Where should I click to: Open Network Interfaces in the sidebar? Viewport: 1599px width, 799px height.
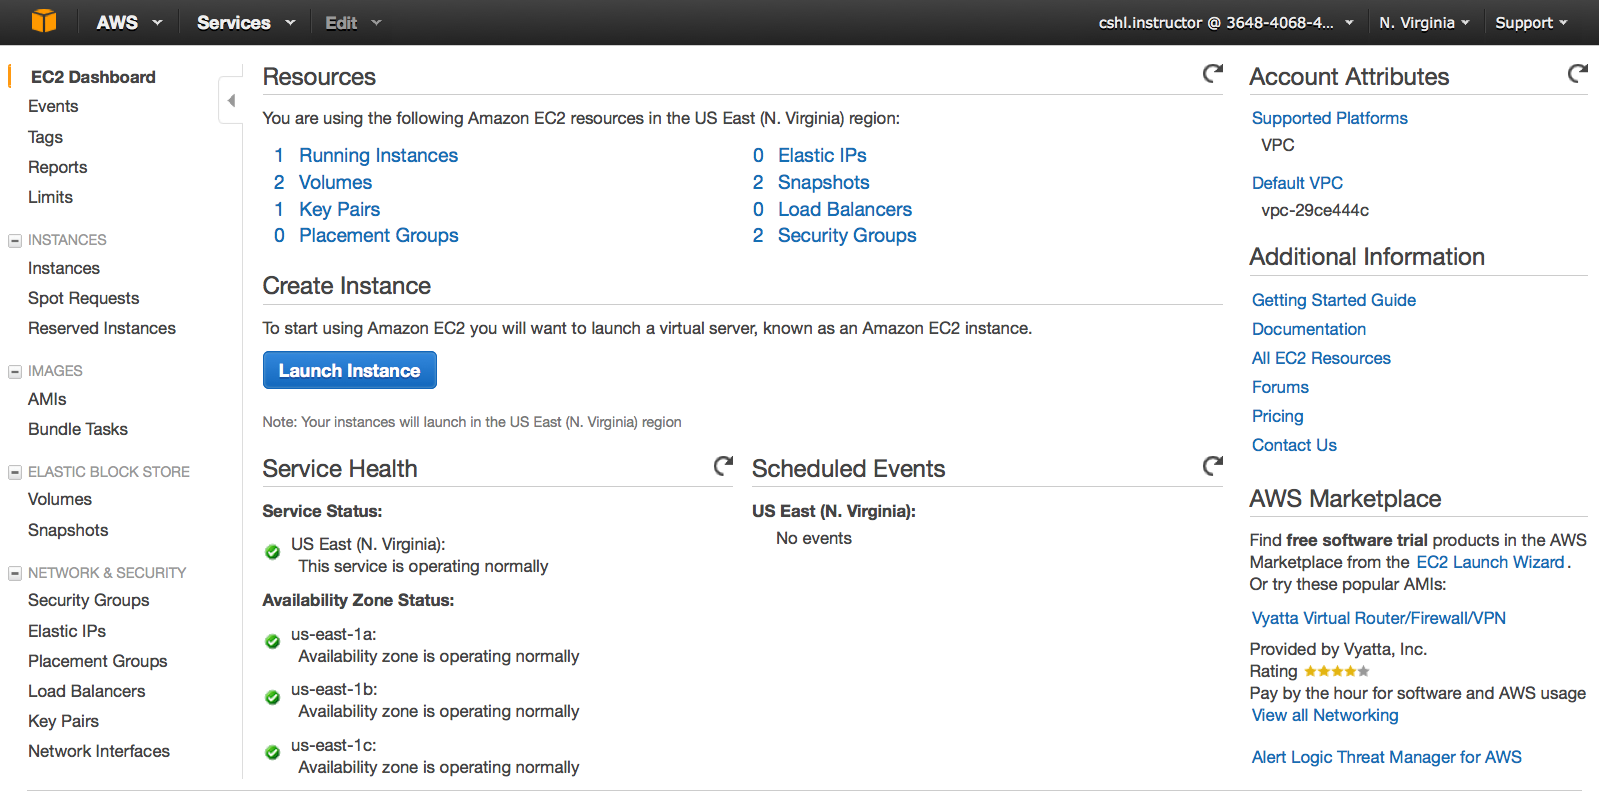coord(99,751)
